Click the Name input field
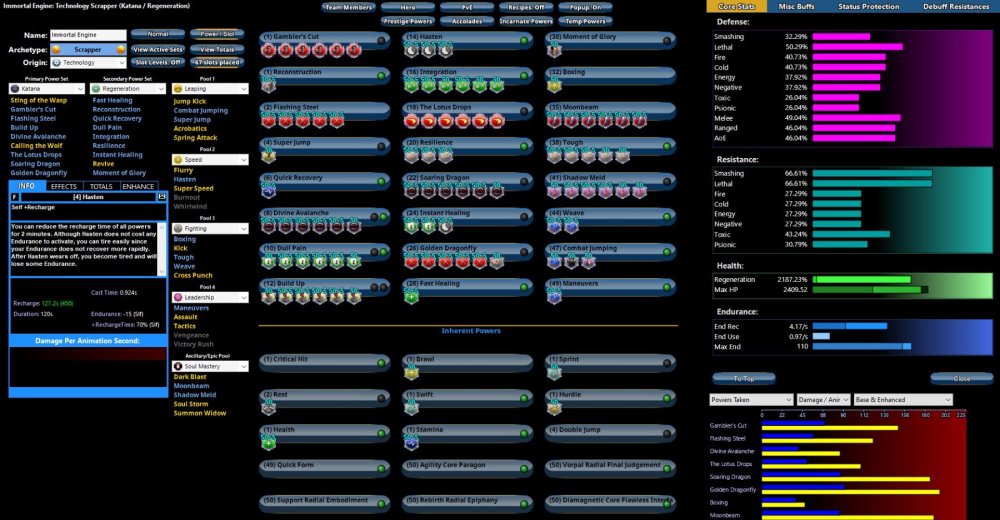This screenshot has height=520, width=1000. [x=88, y=34]
